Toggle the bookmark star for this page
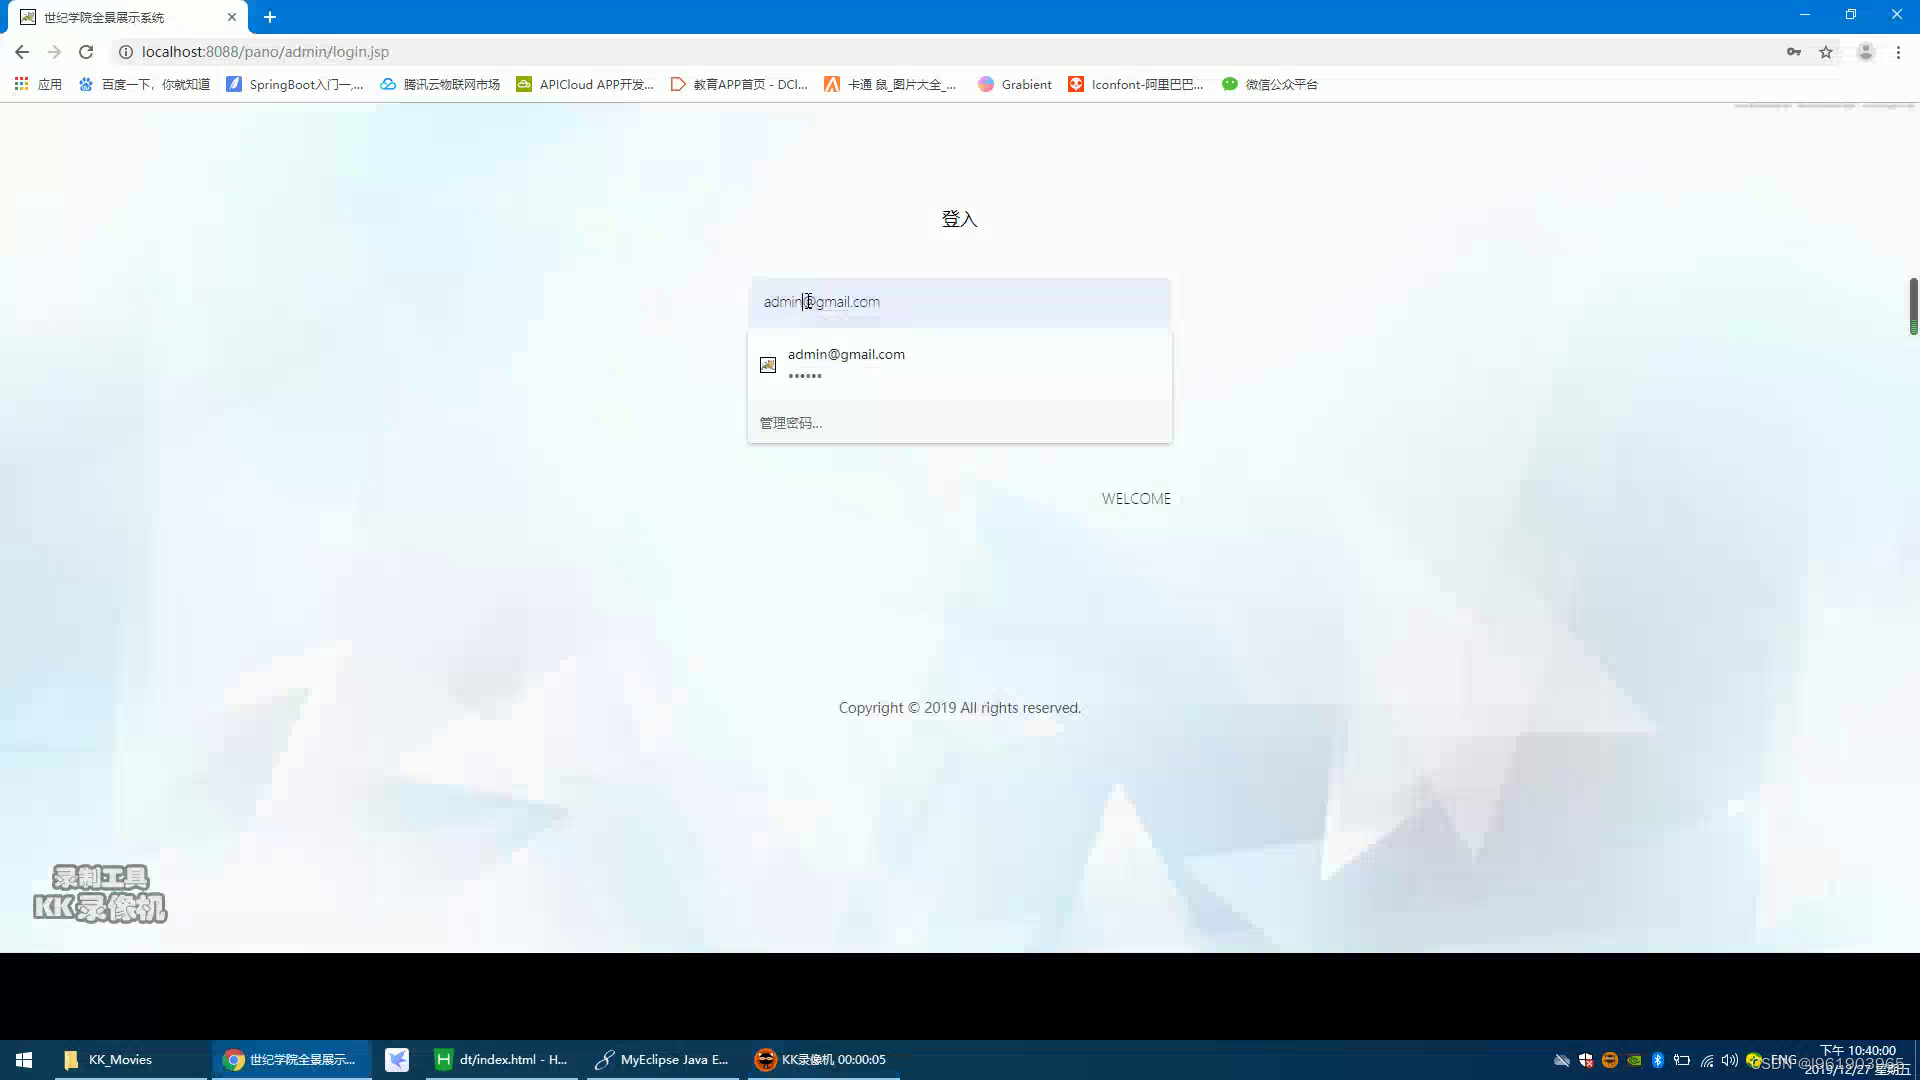Screen dimensions: 1920x1080 click(x=1825, y=51)
